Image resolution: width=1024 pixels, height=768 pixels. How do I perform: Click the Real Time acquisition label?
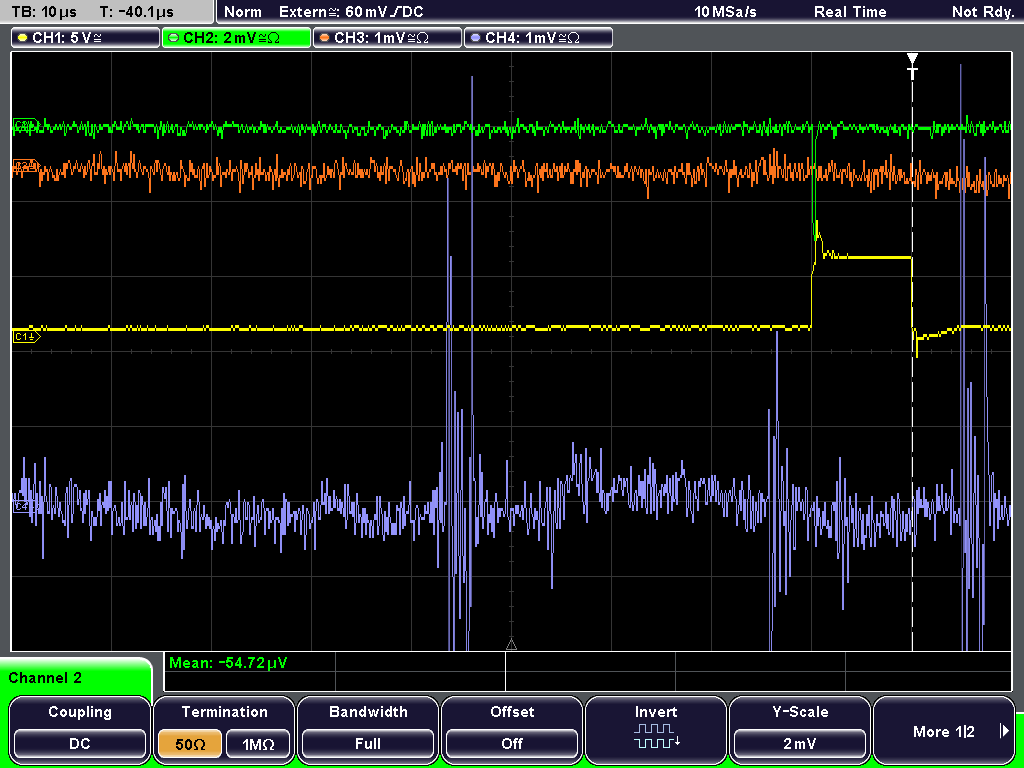click(x=850, y=12)
